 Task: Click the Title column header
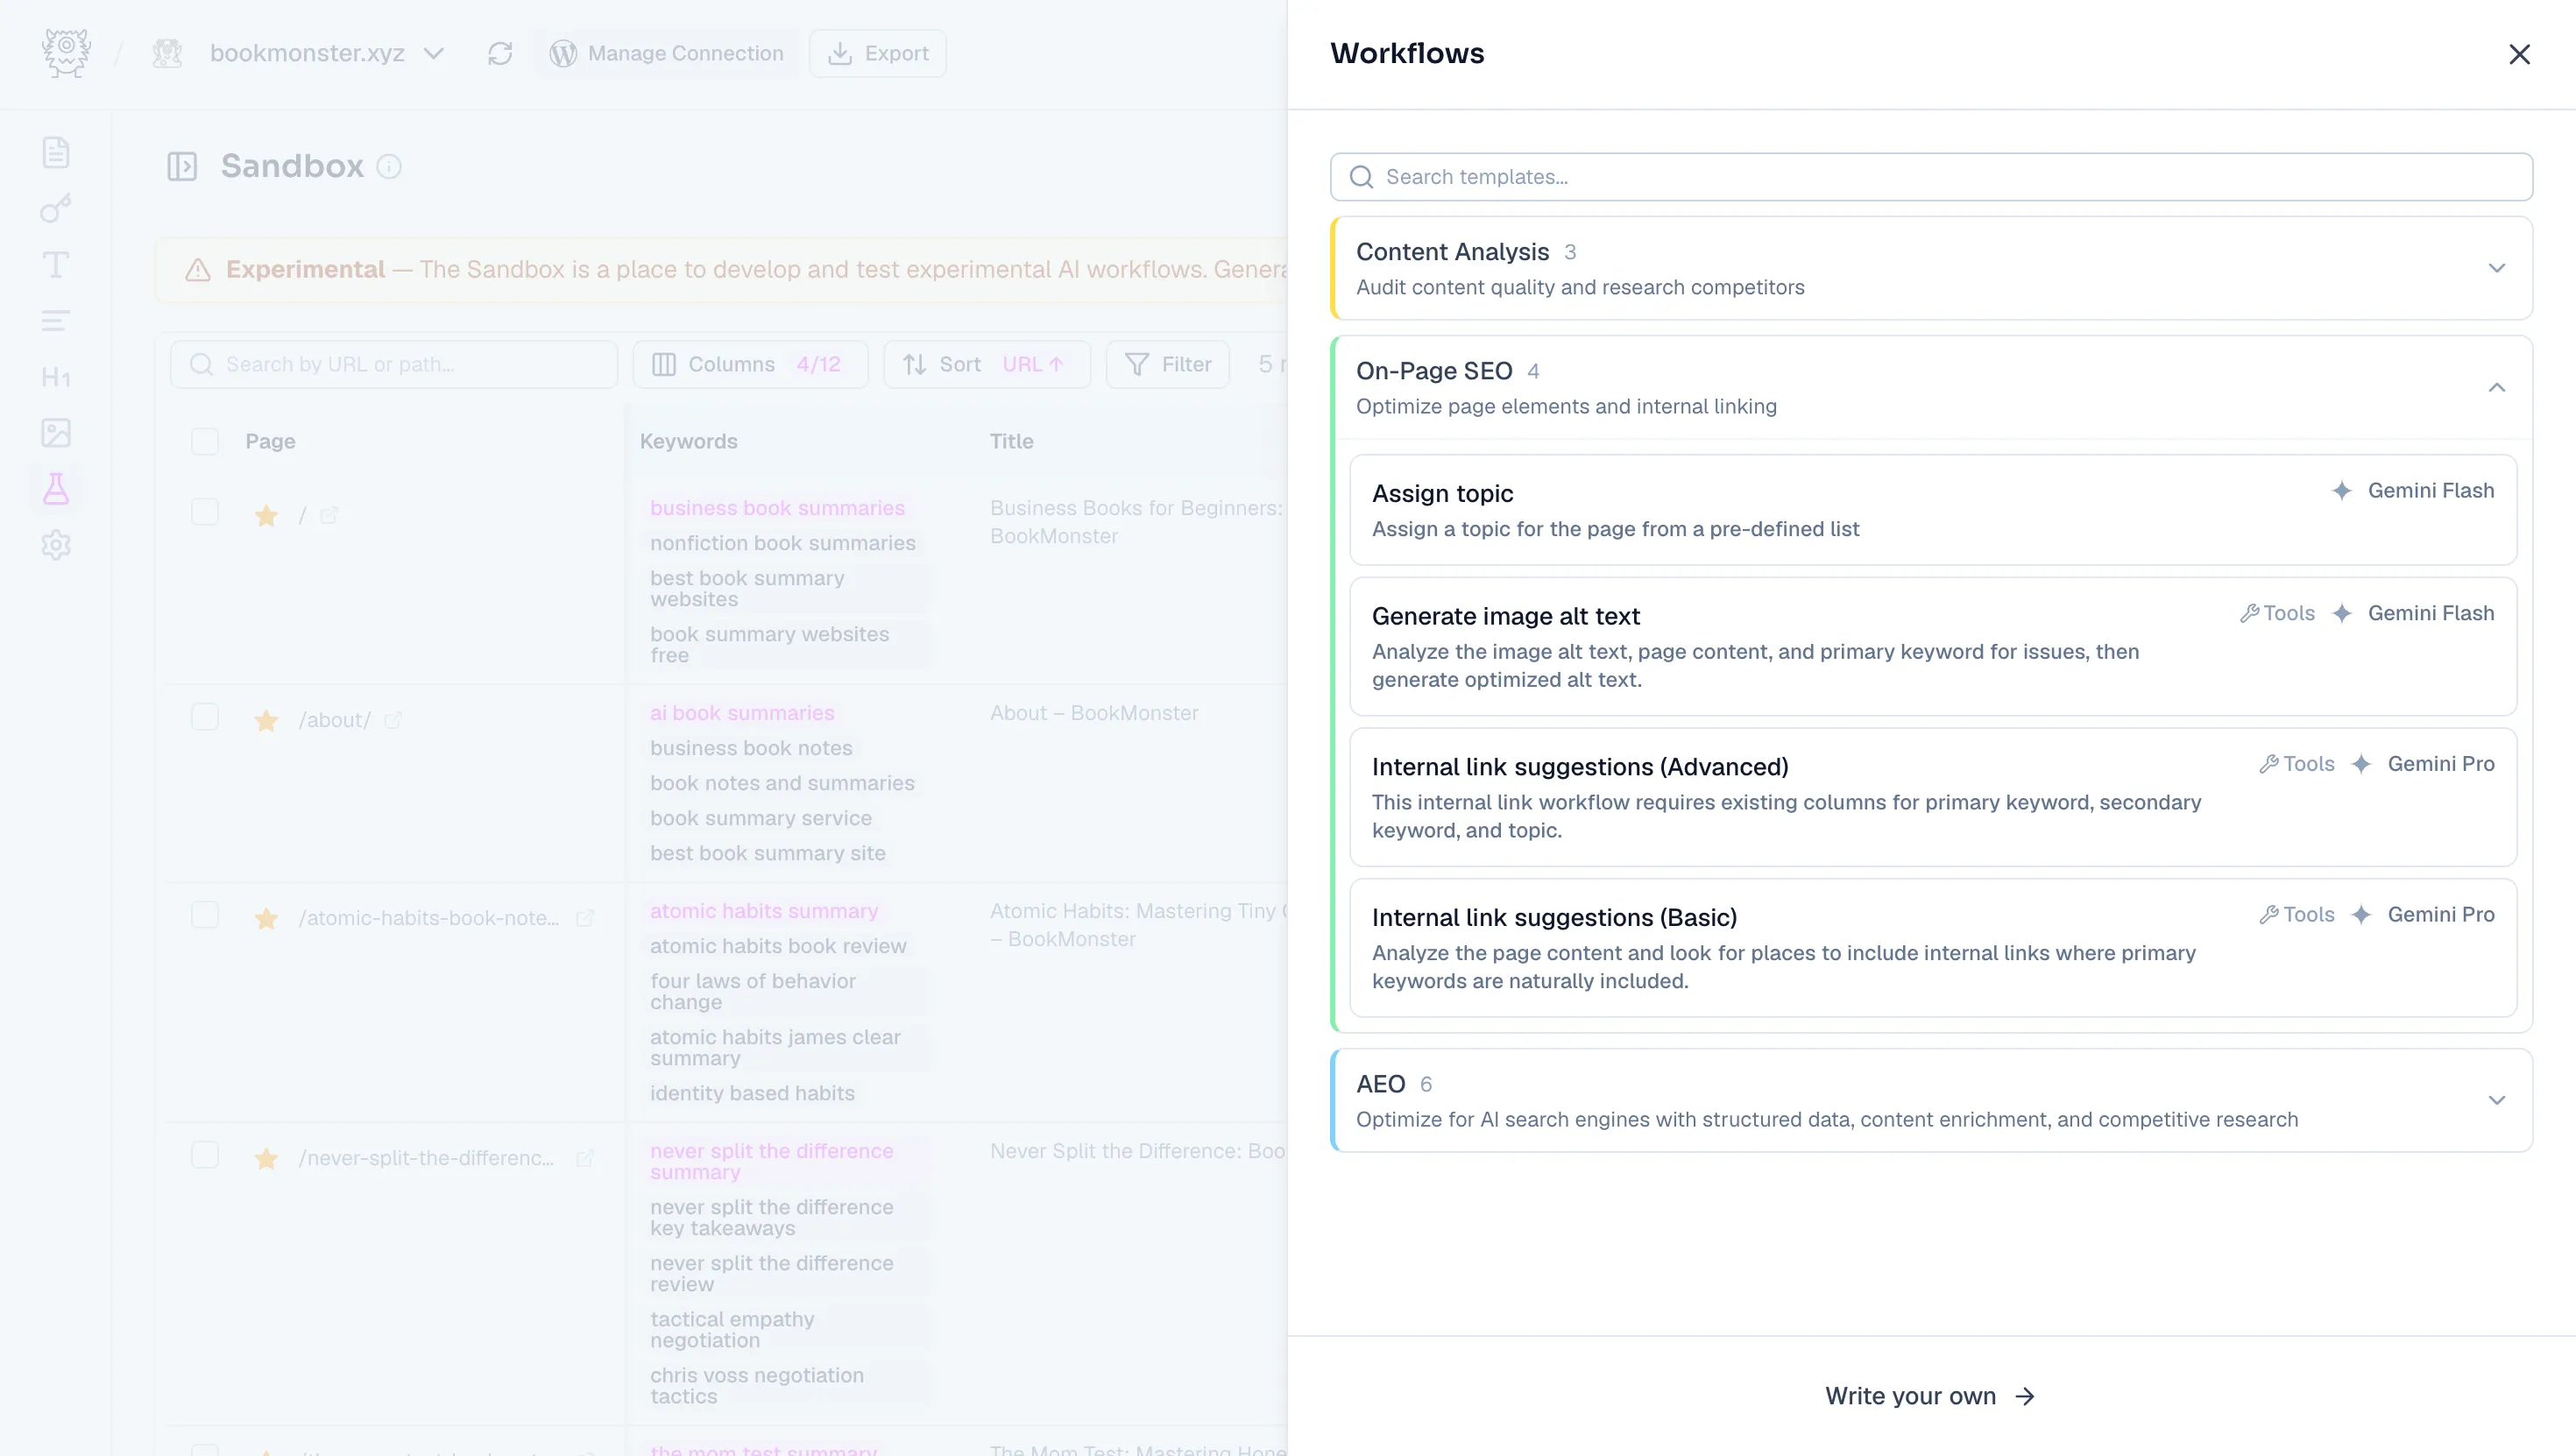coord(1011,442)
